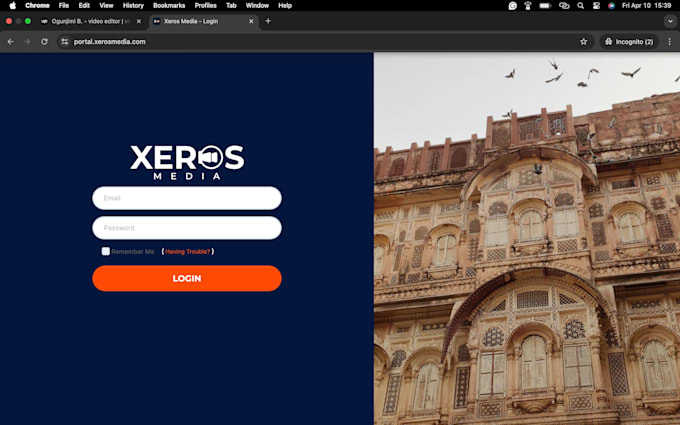Focus the Password input field

click(187, 228)
